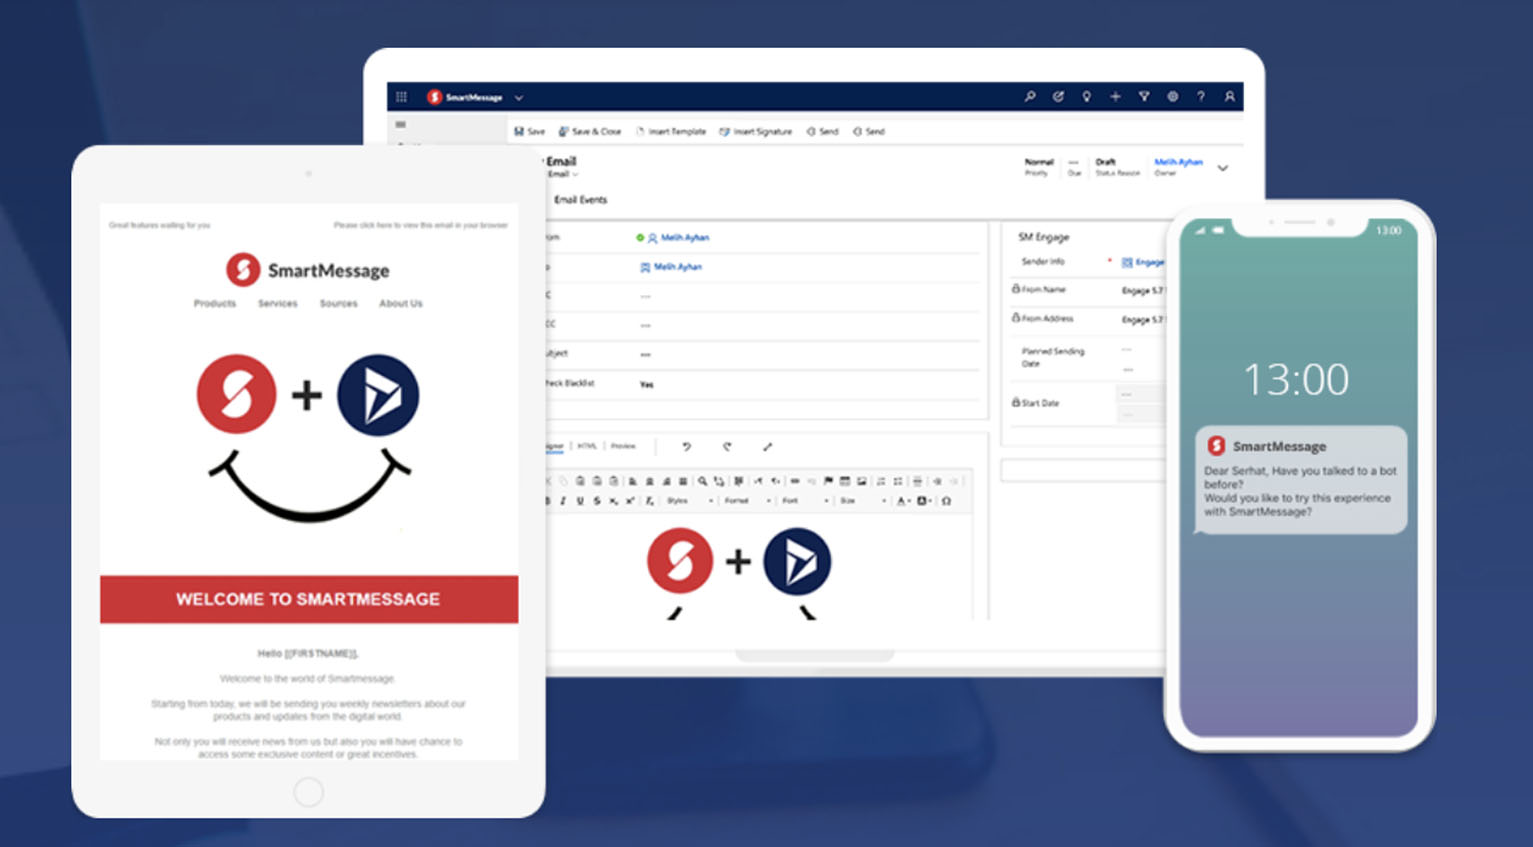Click the anchor flag icon in the editor toolbar
Screen dimensions: 1533x847
point(828,481)
